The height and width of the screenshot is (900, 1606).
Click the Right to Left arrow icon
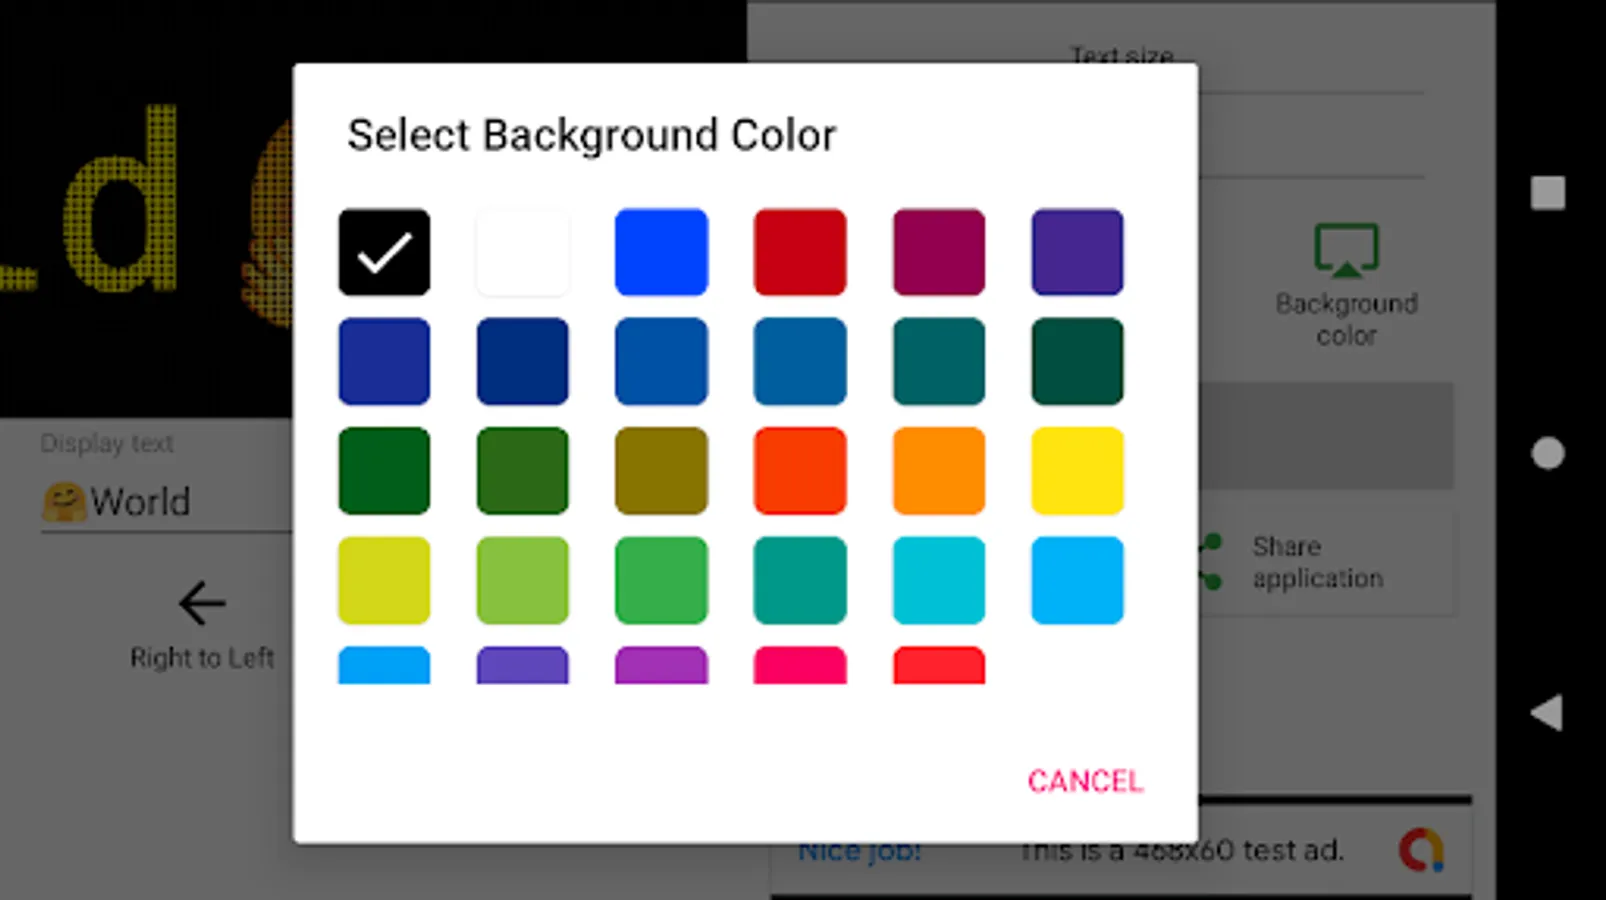[201, 603]
